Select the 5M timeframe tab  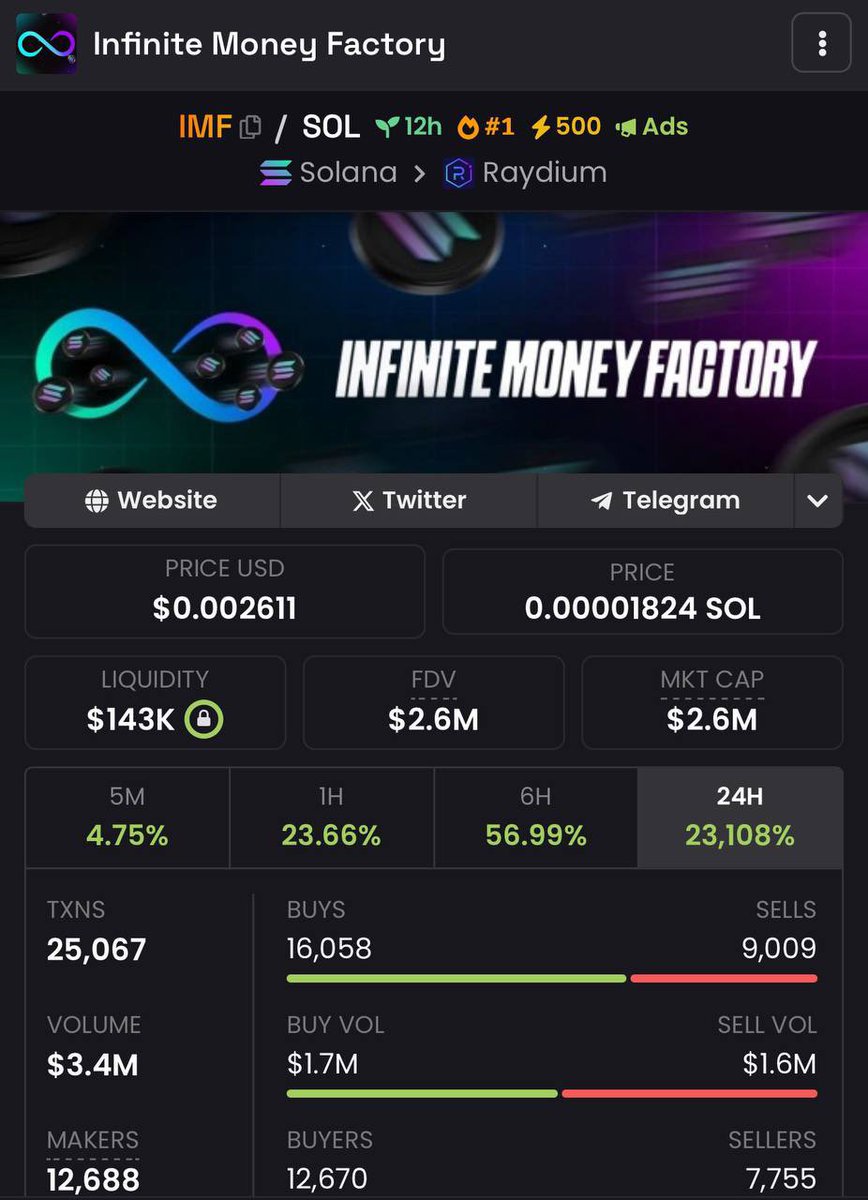coord(127,817)
